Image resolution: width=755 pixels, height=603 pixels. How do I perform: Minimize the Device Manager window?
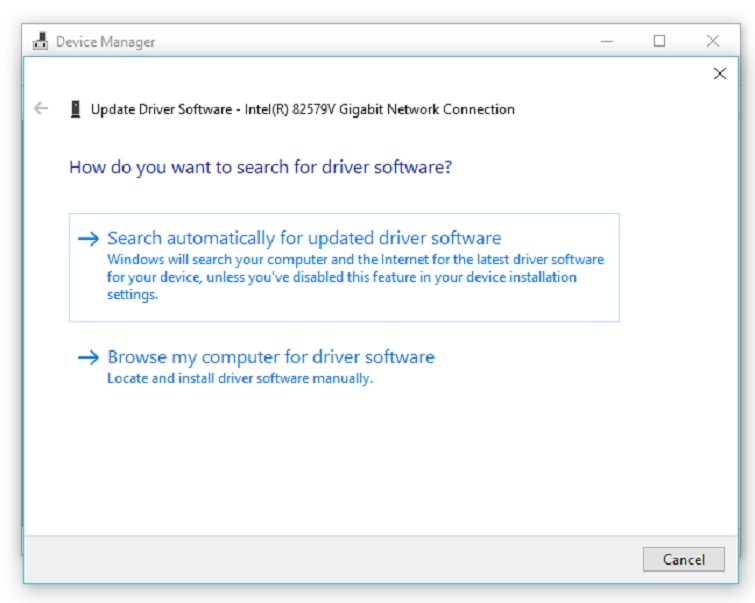pos(607,41)
